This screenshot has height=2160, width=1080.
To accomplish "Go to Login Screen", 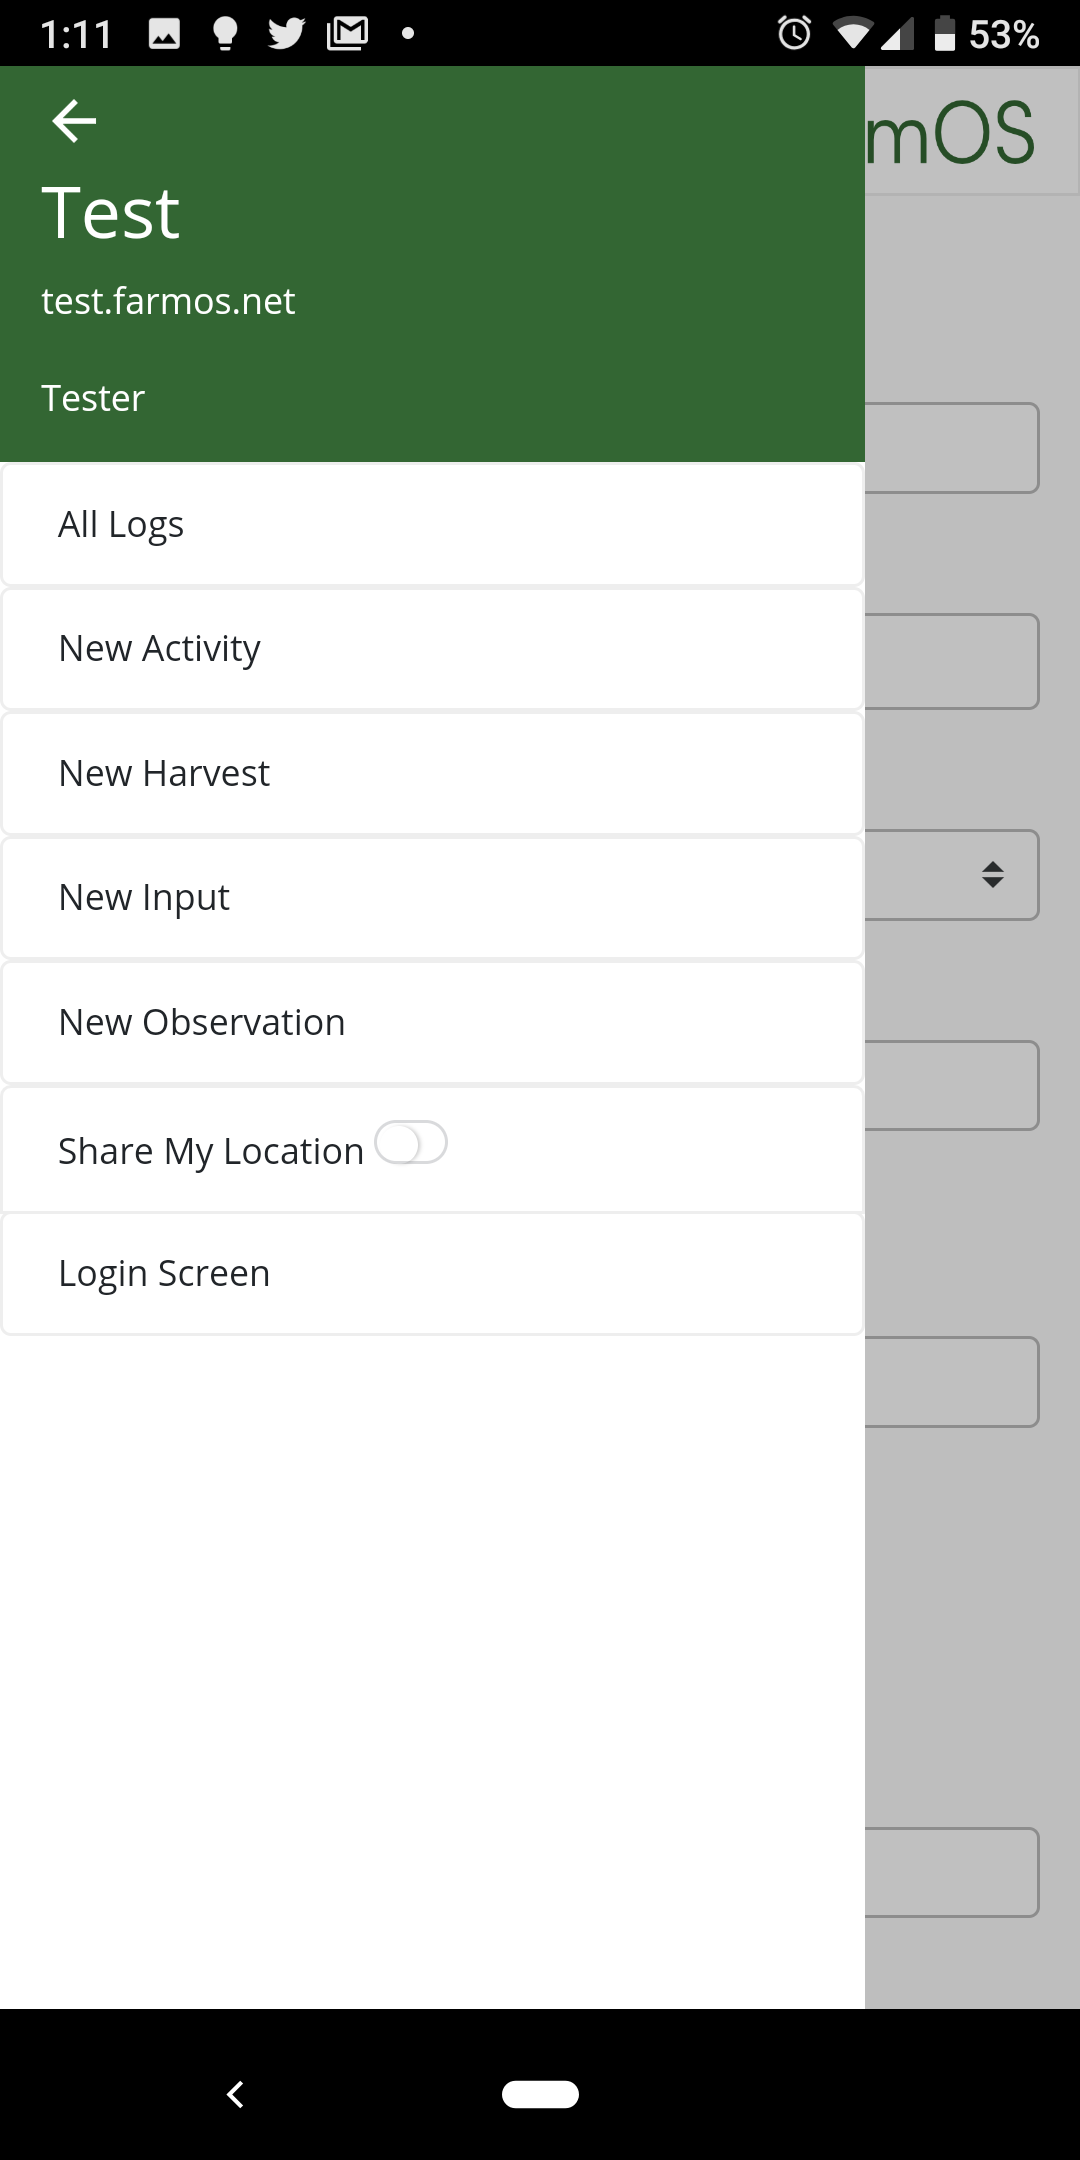I will [432, 1273].
